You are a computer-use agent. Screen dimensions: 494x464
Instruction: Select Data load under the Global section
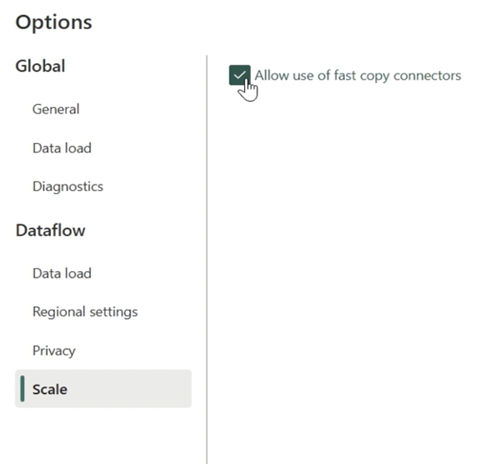pos(62,148)
